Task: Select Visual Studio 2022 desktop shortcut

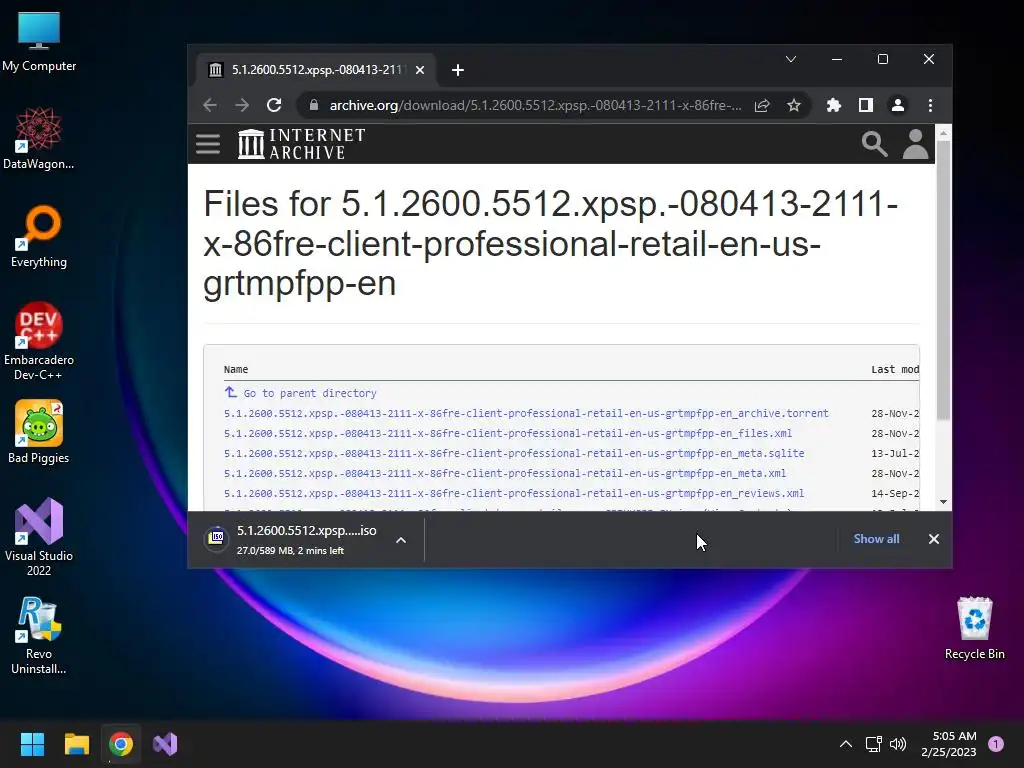Action: pos(39,537)
